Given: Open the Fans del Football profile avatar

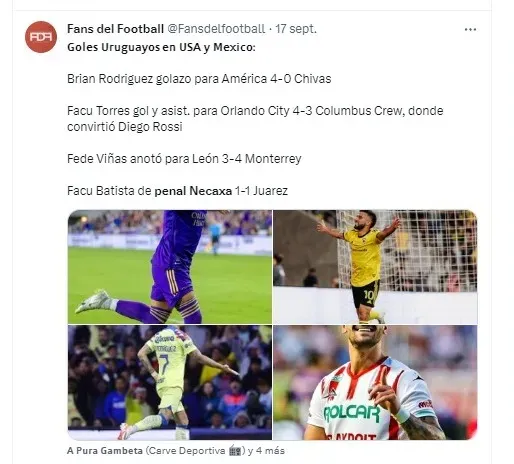Looking at the screenshot, I should point(41,37).
